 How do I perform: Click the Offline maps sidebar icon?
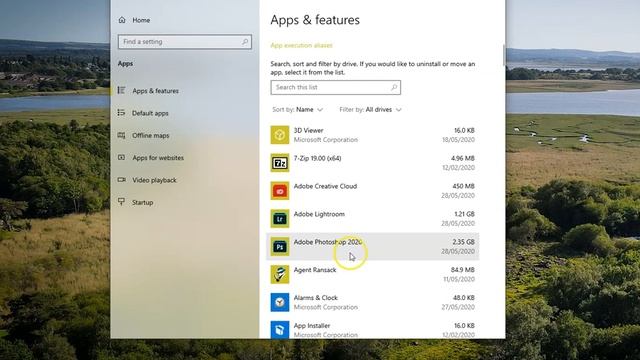point(122,135)
